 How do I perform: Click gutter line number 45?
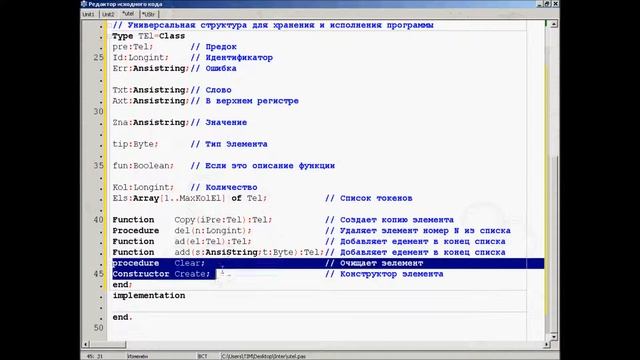point(98,274)
